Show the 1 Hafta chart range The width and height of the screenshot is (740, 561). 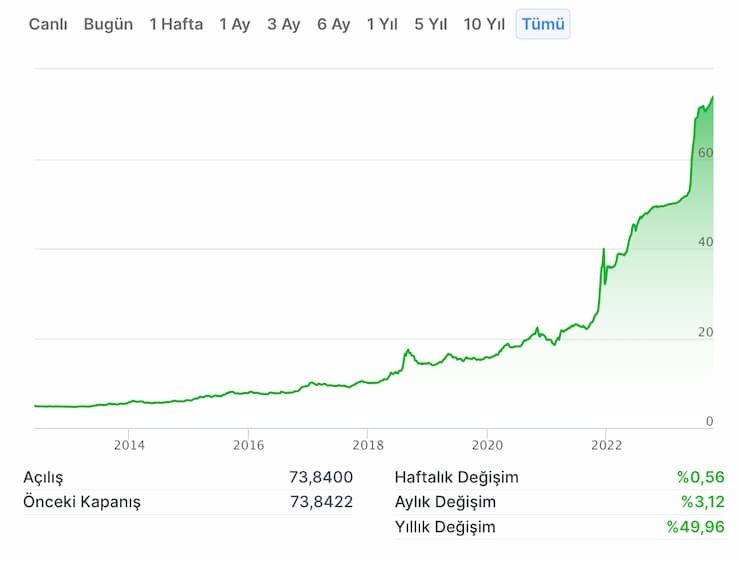click(x=176, y=24)
